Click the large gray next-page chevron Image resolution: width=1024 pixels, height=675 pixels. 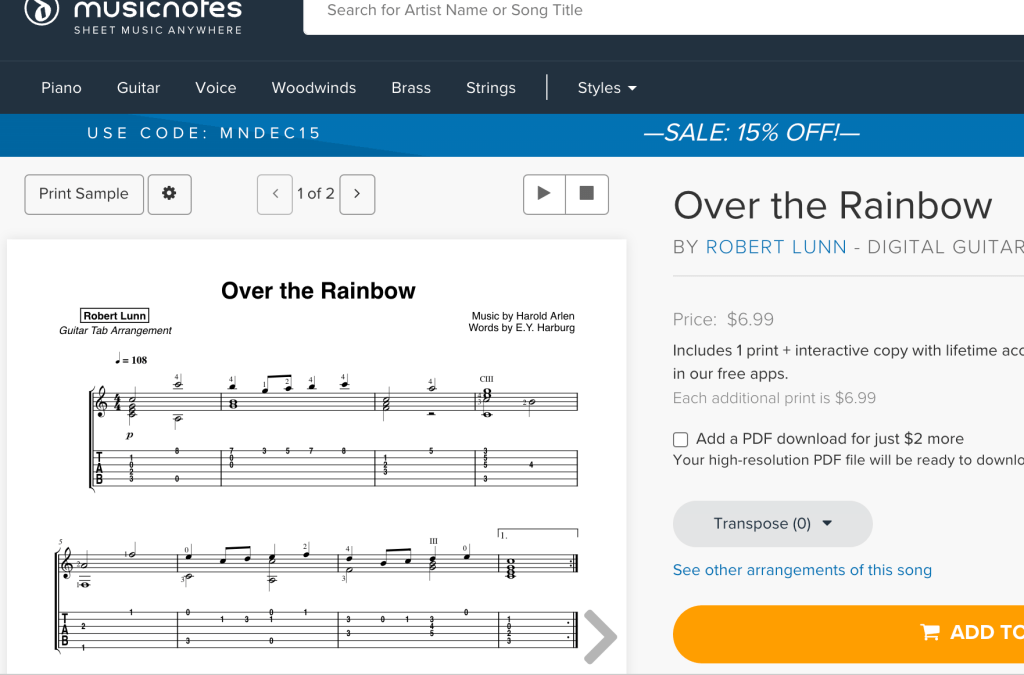coord(599,636)
